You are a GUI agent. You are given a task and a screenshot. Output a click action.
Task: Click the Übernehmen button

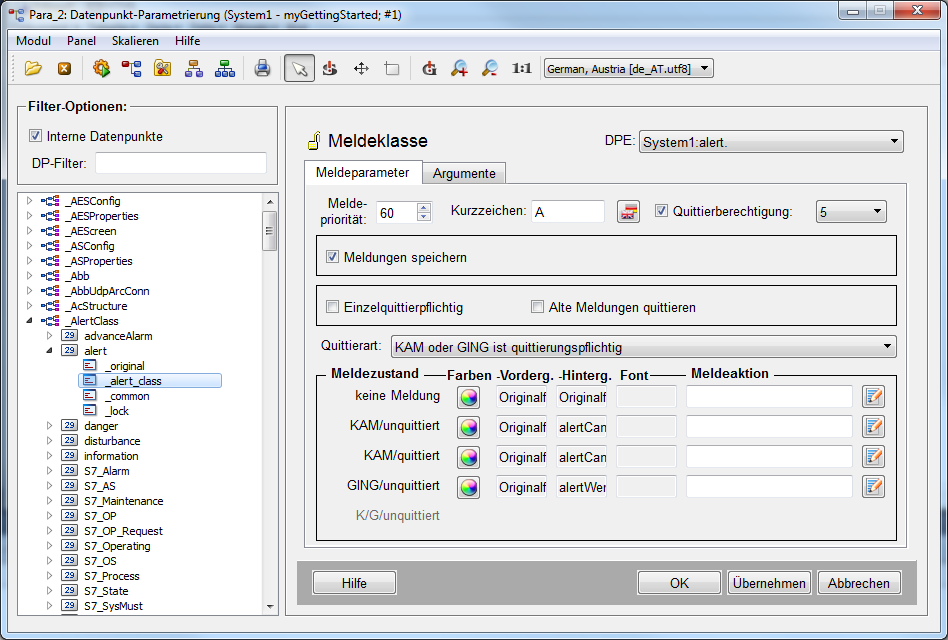(769, 583)
